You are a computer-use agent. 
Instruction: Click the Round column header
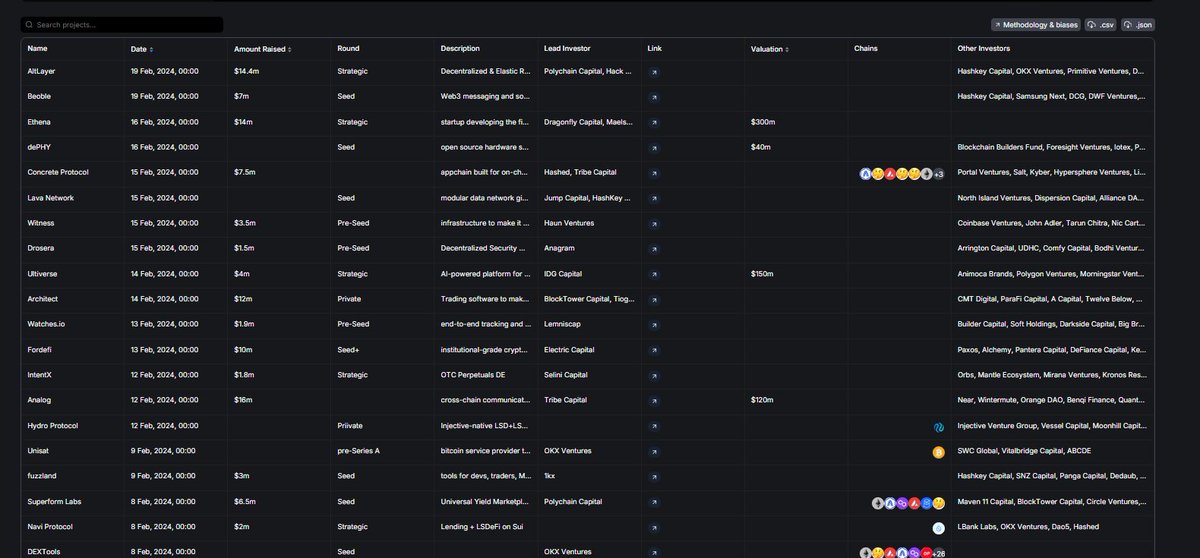[x=348, y=48]
